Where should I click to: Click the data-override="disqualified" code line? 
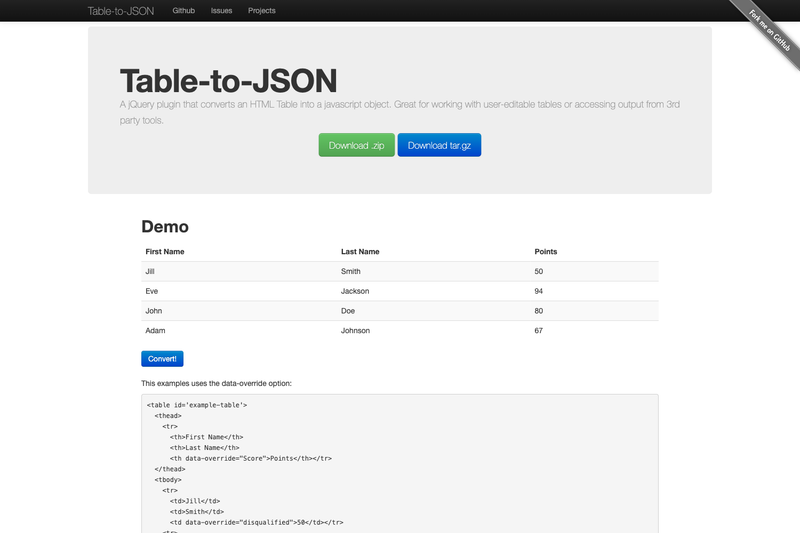click(257, 523)
